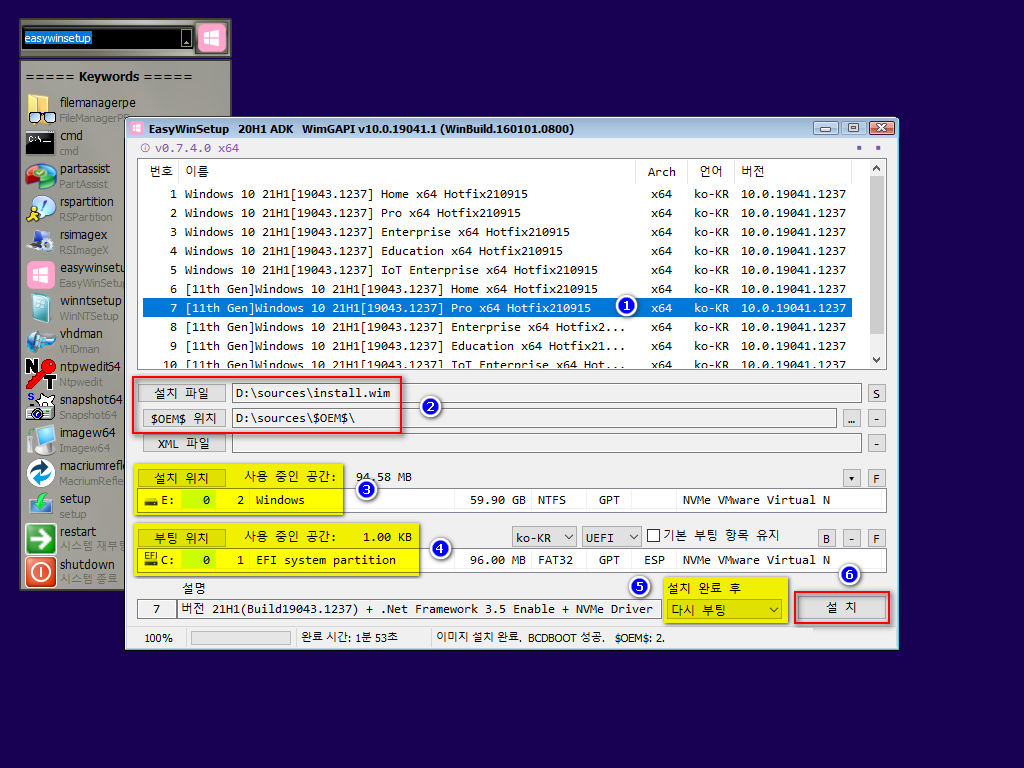Image resolution: width=1024 pixels, height=768 pixels.
Task: Click the F button in install location row
Action: coord(876,479)
